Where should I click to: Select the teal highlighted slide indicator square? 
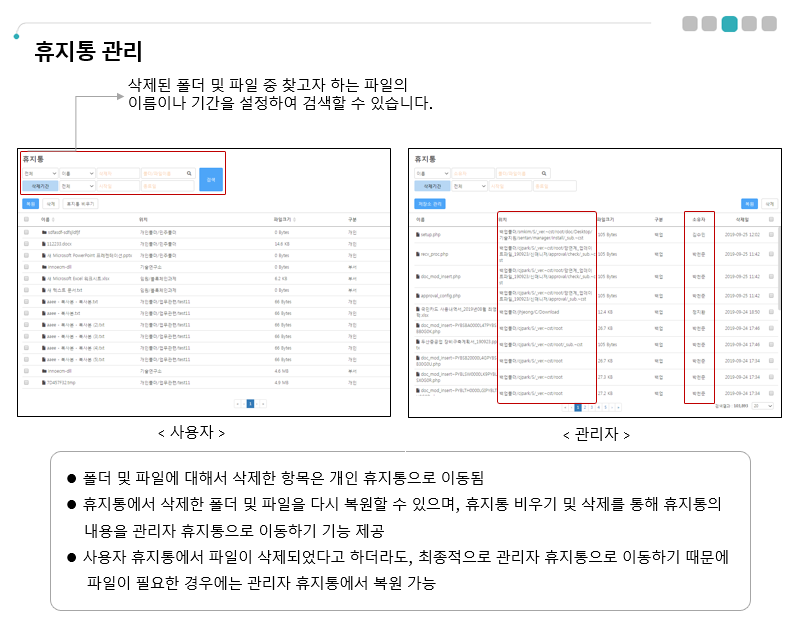(729, 23)
